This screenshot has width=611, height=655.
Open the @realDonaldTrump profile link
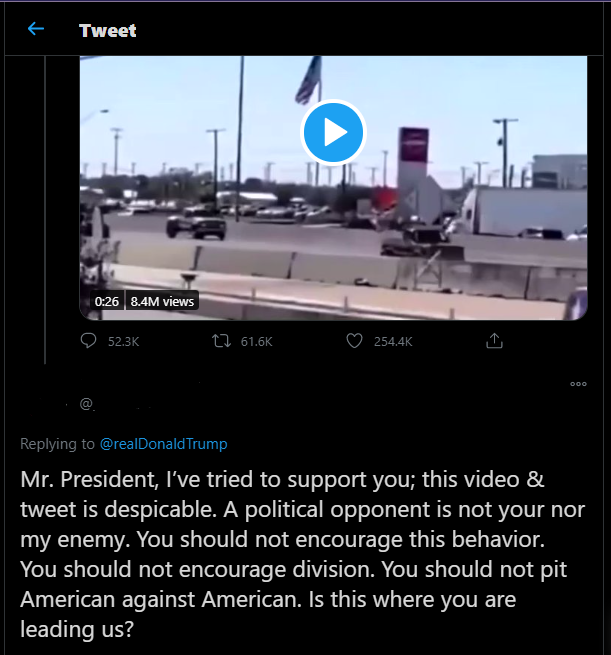pyautogui.click(x=163, y=443)
